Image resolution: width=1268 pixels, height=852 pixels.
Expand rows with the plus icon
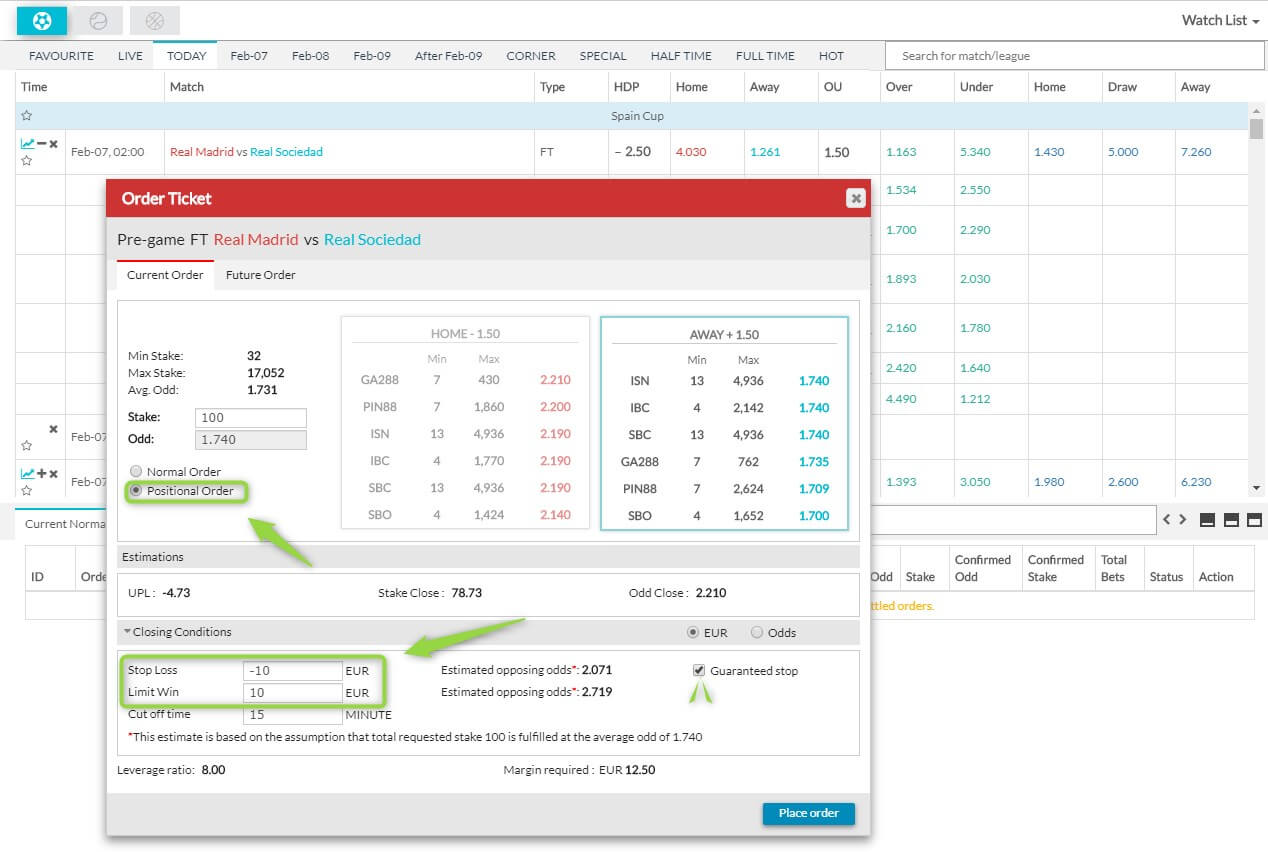(41, 474)
